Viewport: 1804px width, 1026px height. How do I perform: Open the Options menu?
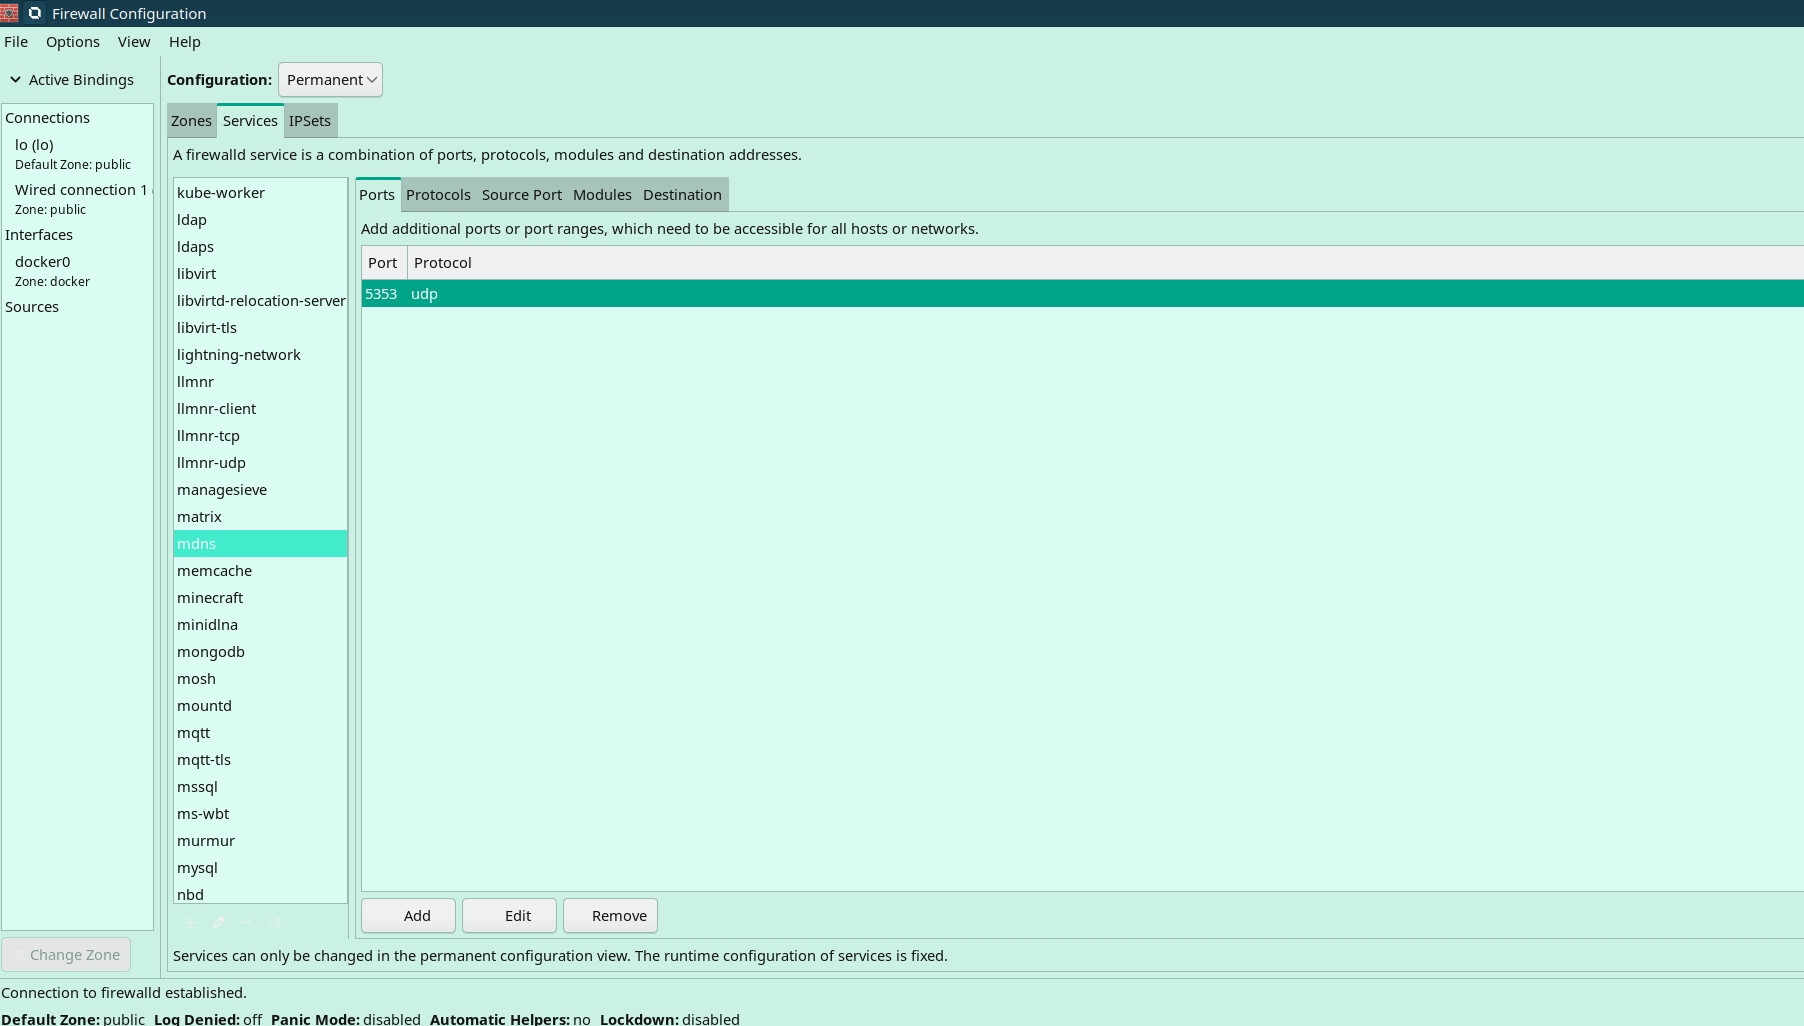pyautogui.click(x=72, y=42)
